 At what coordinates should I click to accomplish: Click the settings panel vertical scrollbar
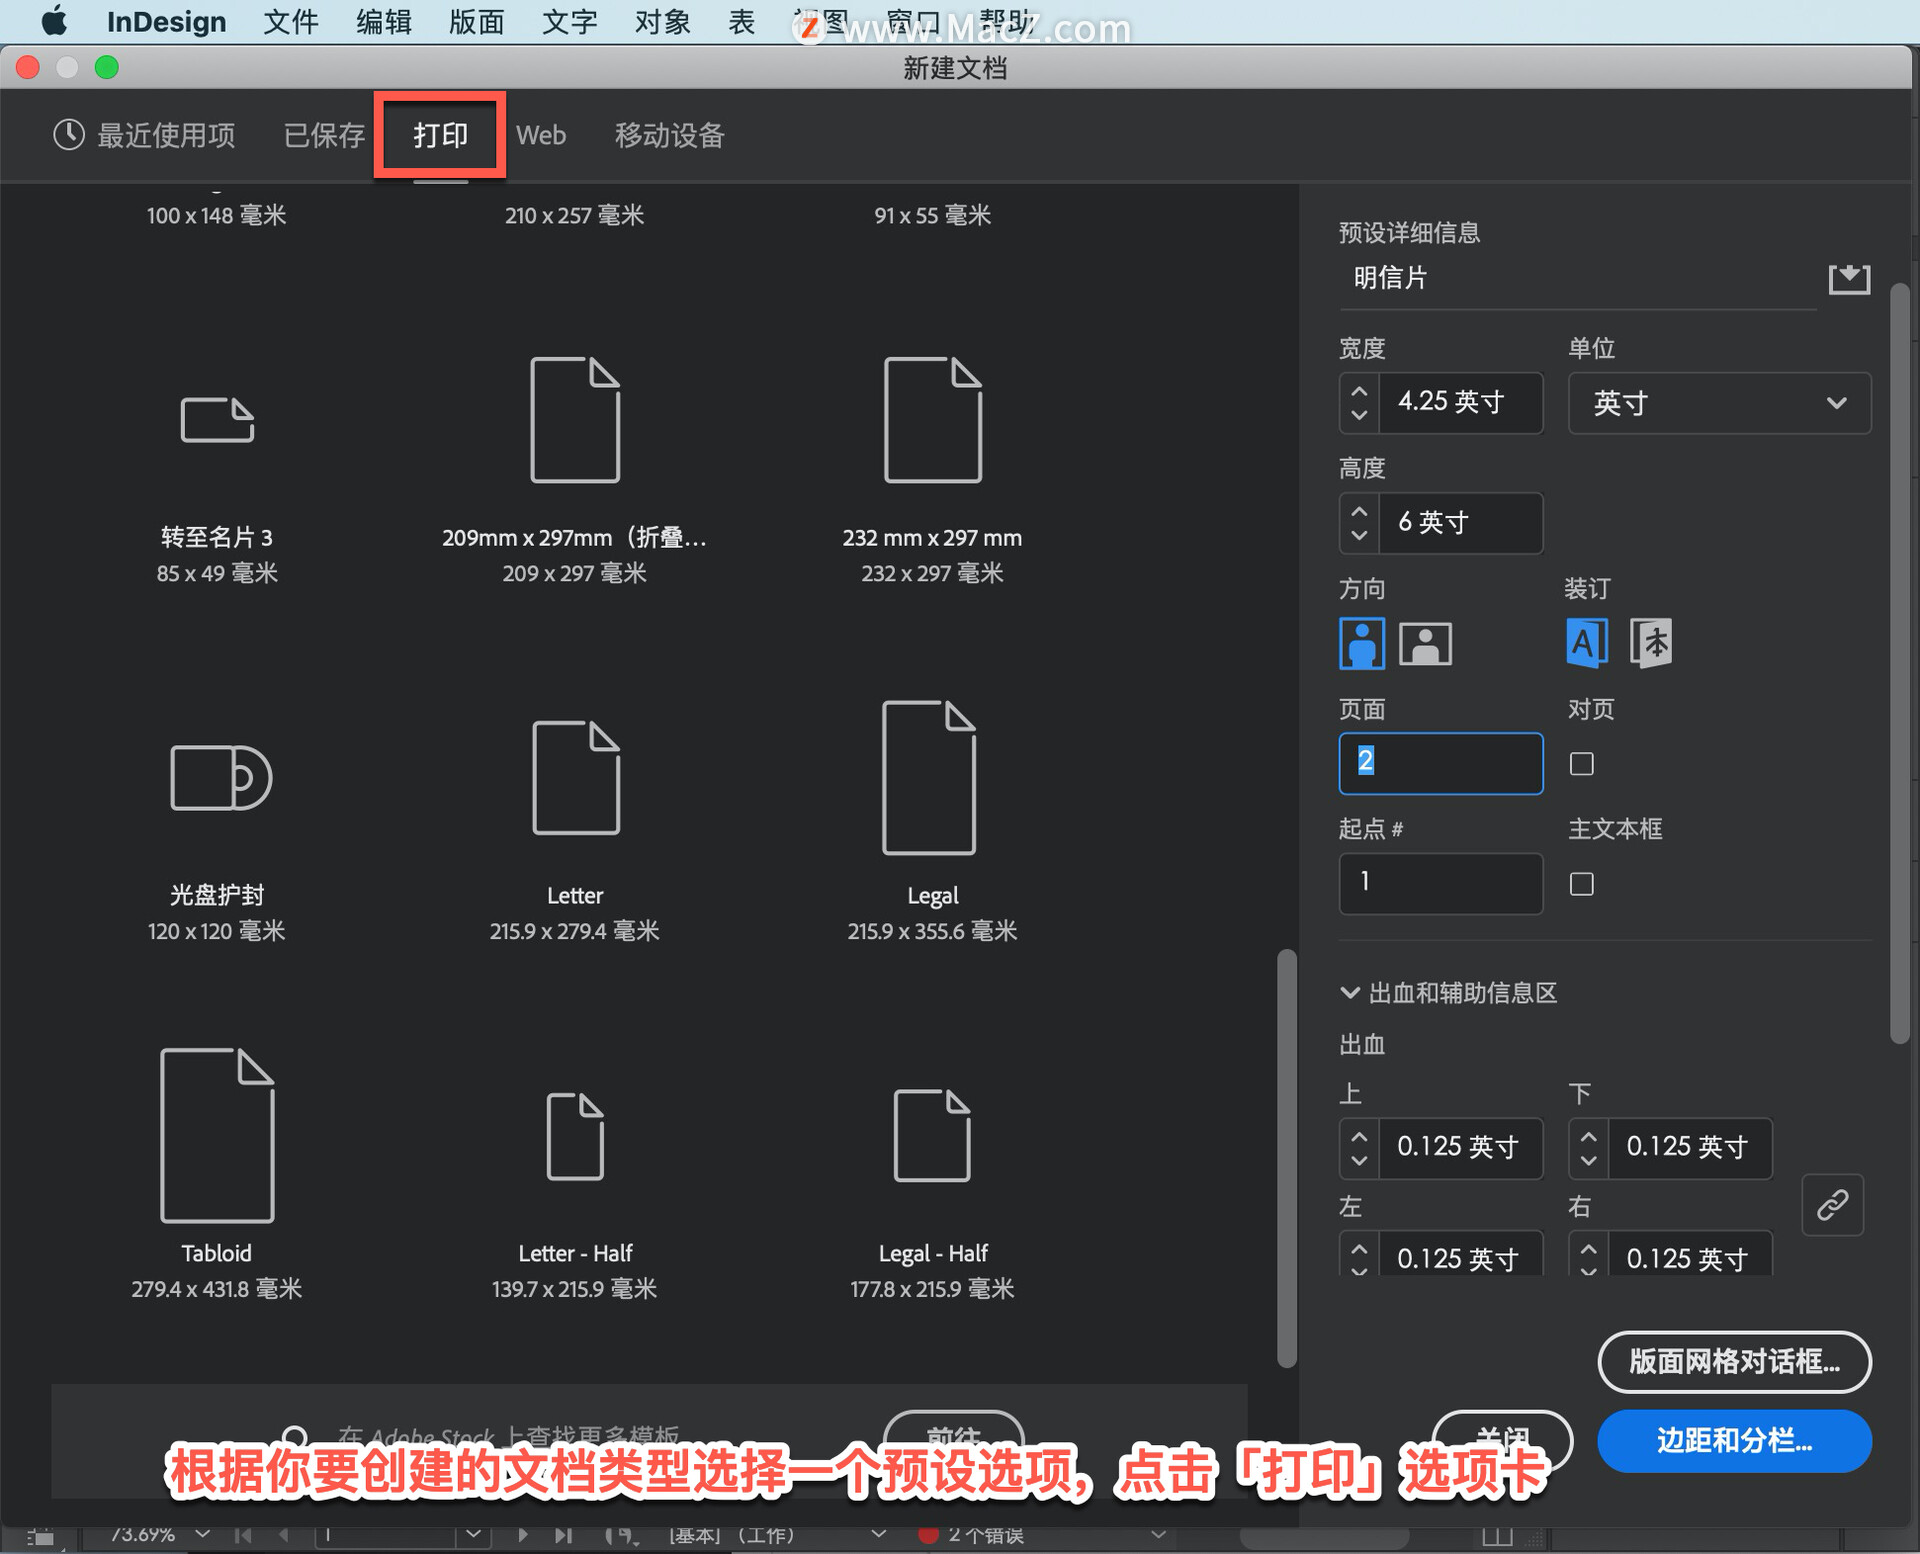click(1900, 665)
